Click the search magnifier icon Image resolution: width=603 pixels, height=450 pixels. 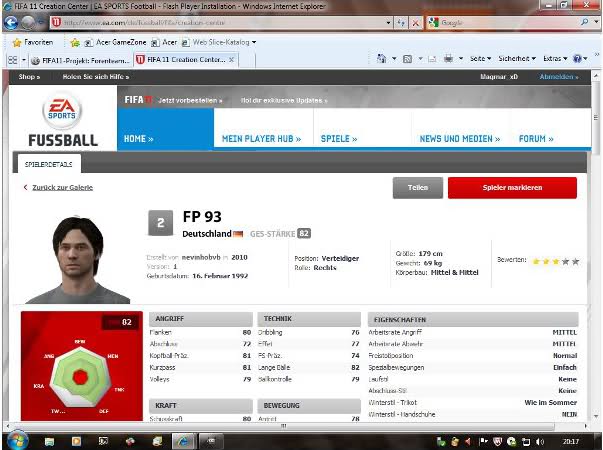point(585,22)
